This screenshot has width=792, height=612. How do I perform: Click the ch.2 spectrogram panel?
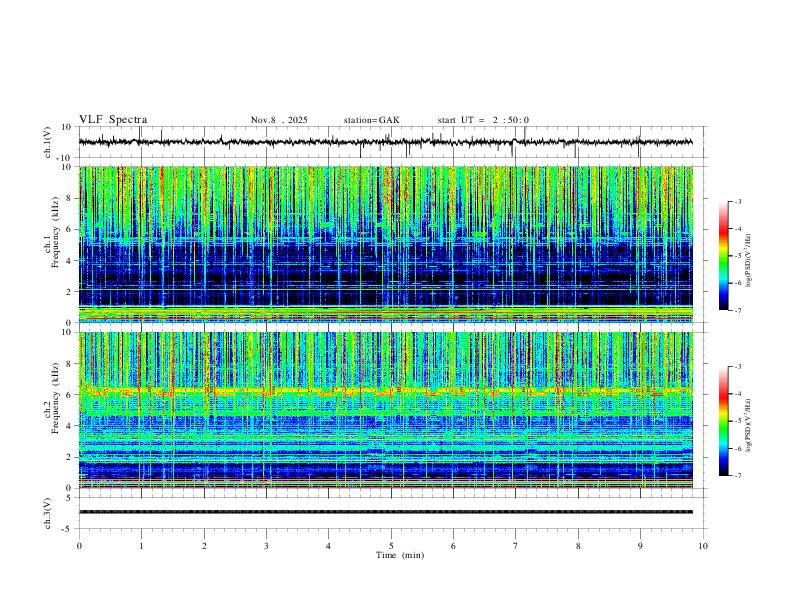(385, 410)
